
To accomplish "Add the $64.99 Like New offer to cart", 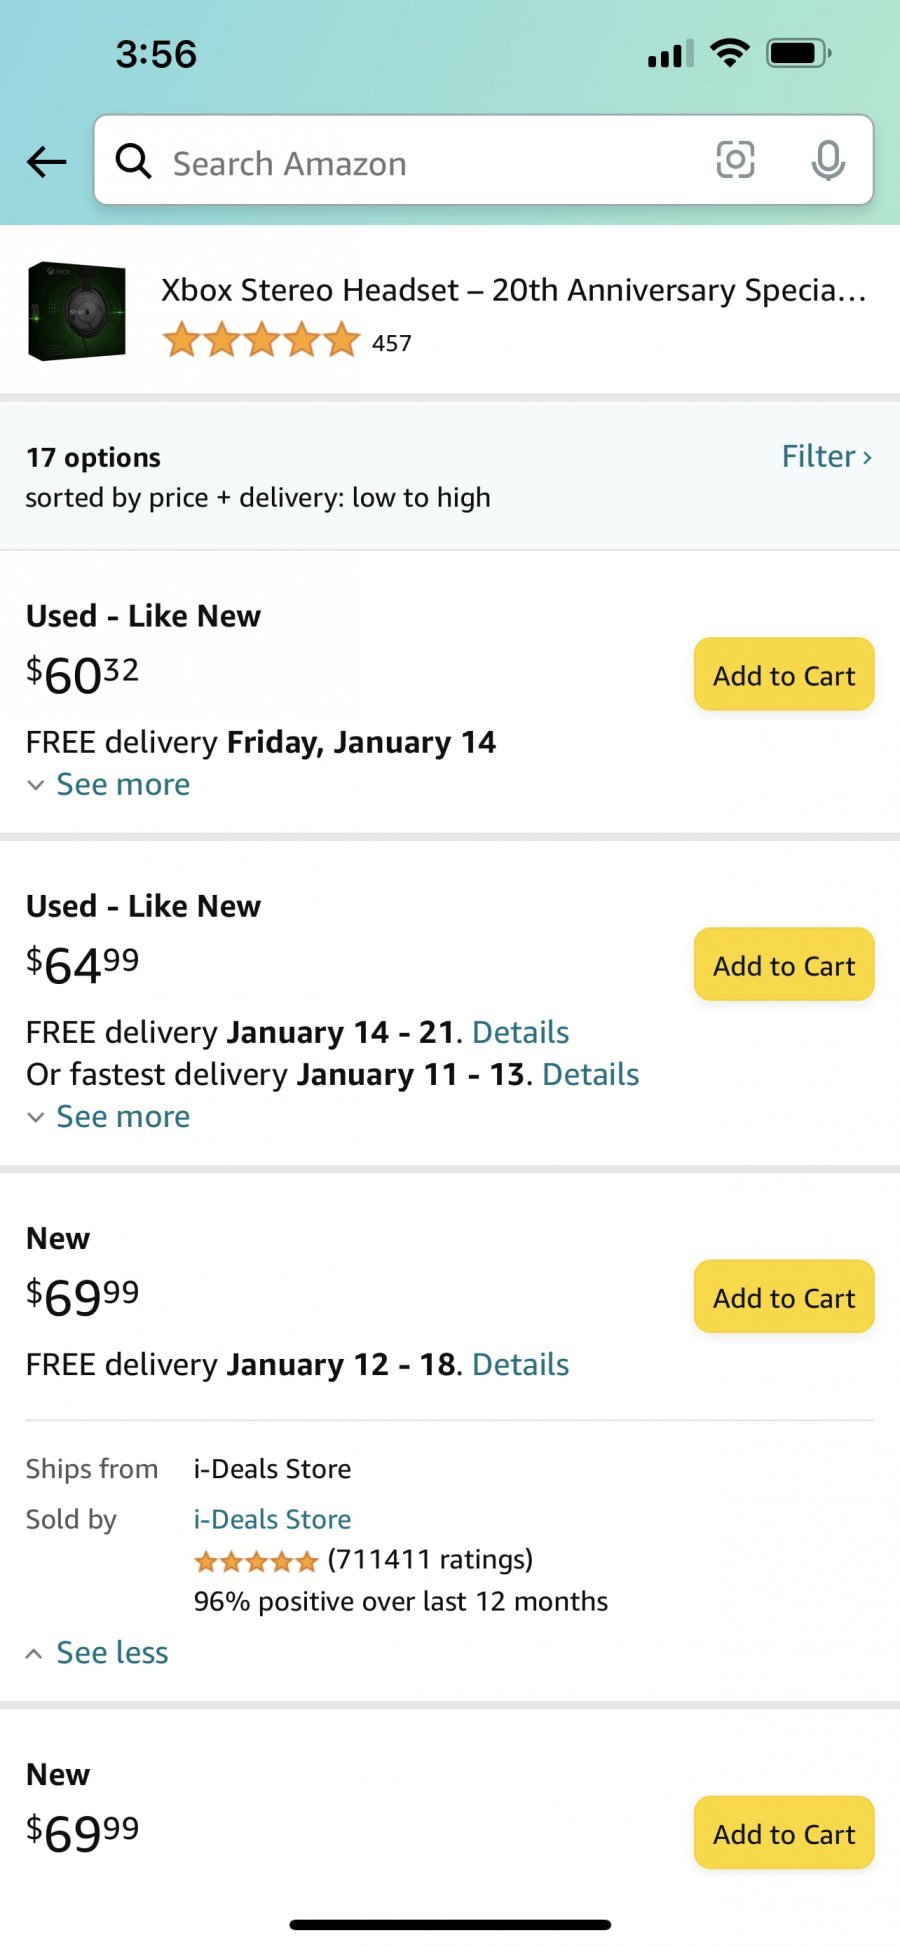I will (784, 965).
